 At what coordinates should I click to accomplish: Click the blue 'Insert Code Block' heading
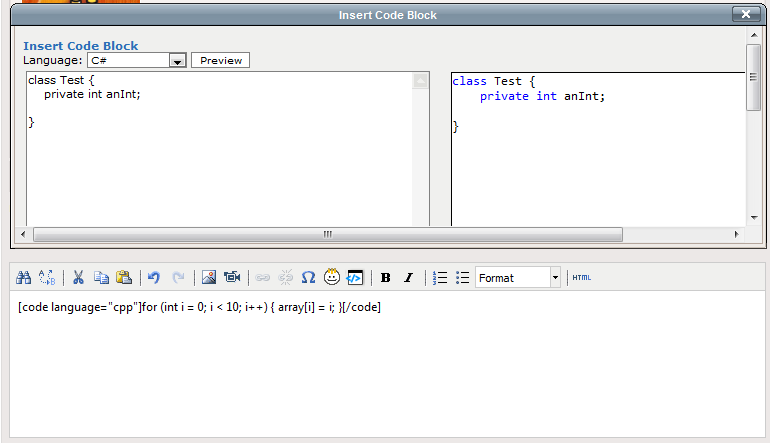tap(81, 46)
